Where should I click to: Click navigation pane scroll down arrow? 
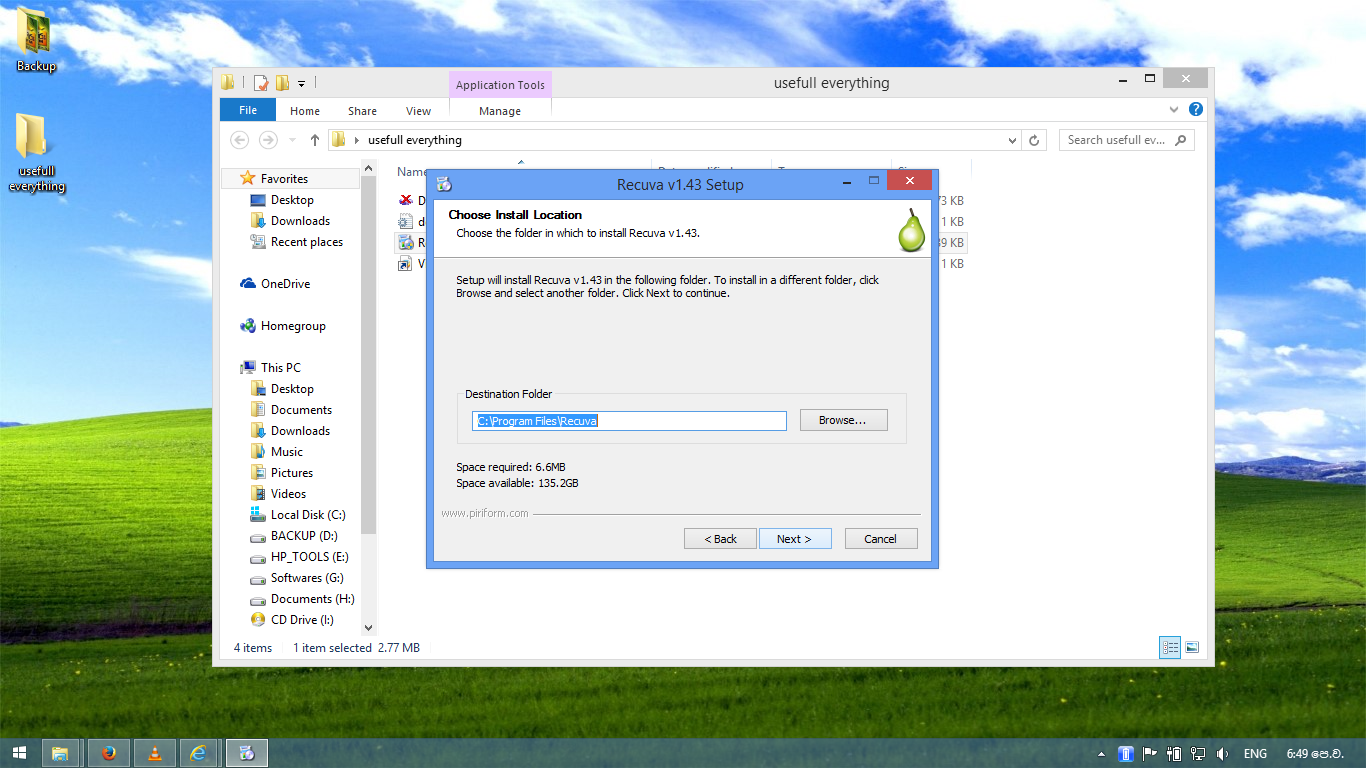(368, 627)
